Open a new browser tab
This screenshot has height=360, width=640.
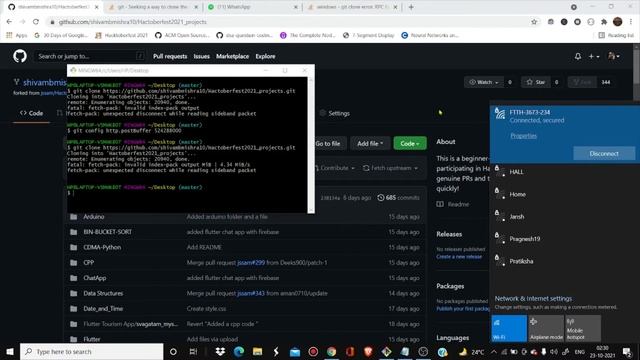tap(411, 7)
